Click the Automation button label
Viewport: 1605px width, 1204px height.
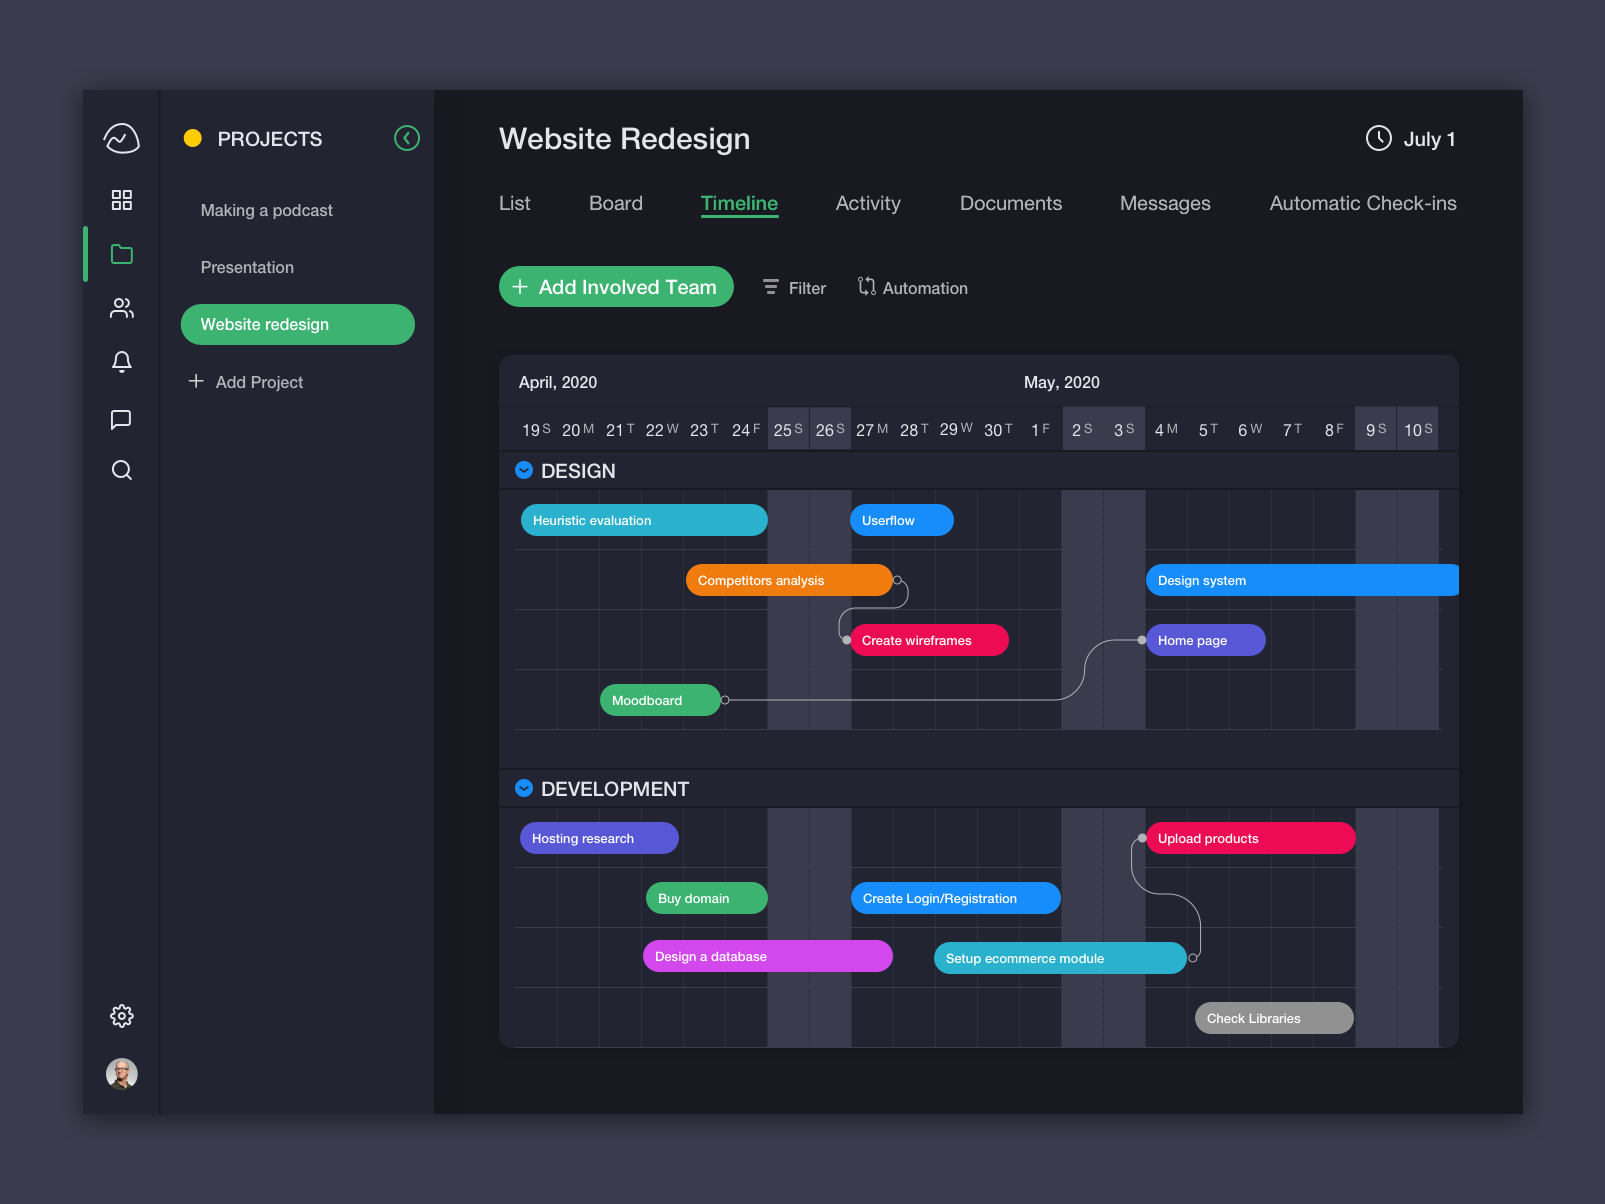point(925,288)
